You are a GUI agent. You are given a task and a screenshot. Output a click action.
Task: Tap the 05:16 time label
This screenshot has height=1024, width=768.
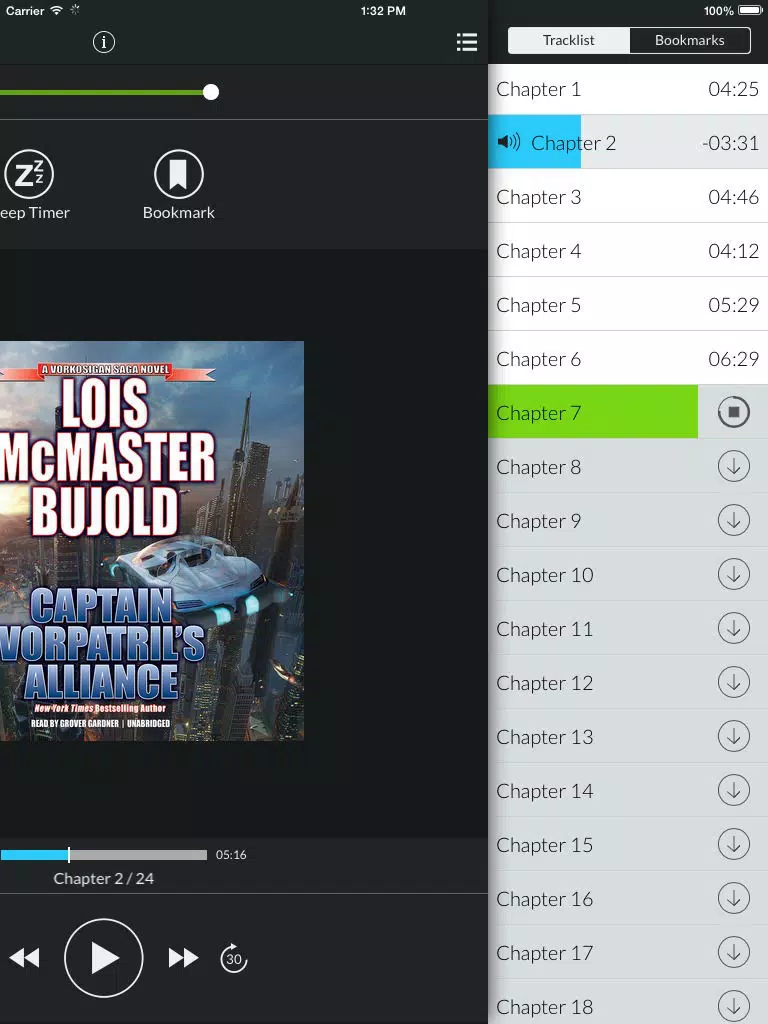(x=231, y=855)
